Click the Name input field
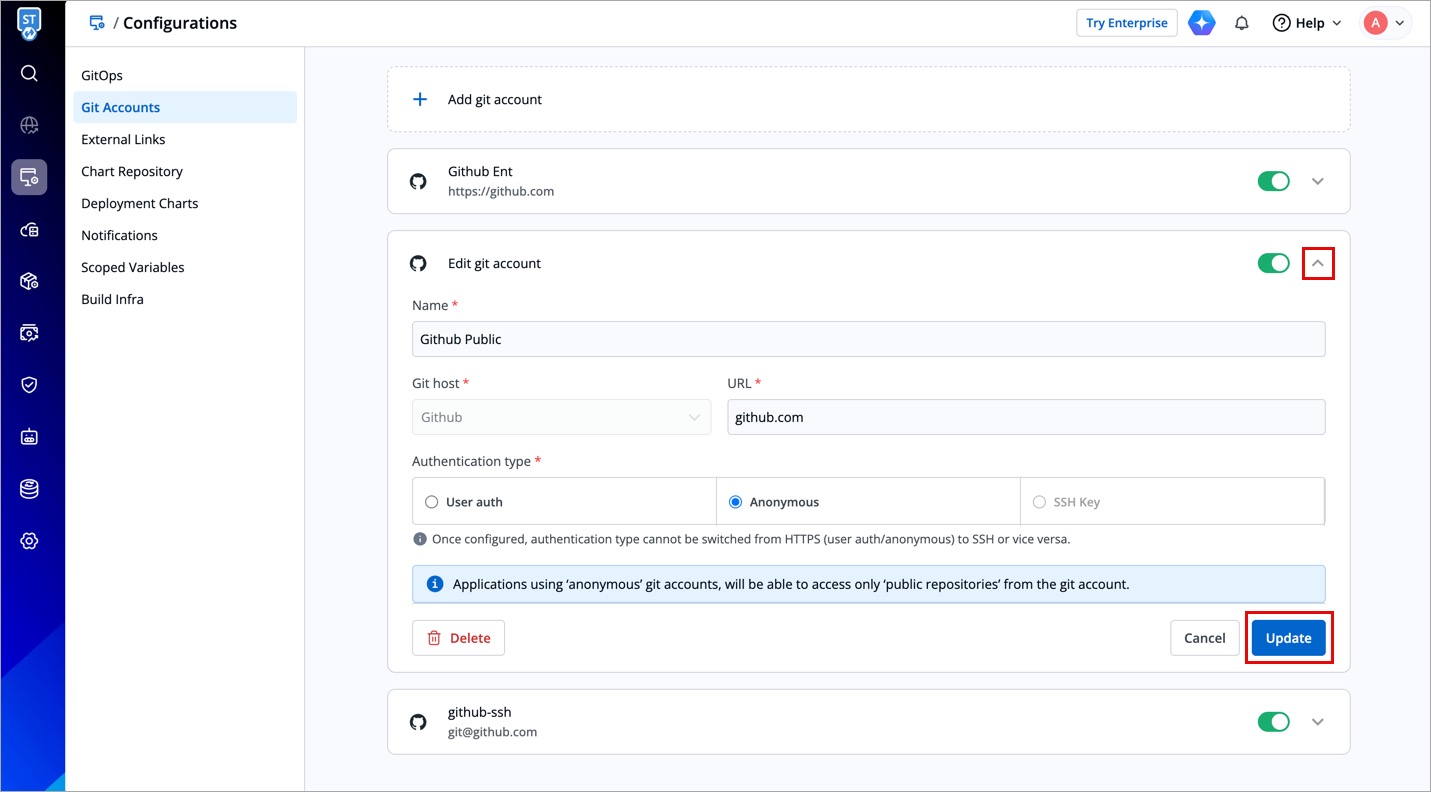This screenshot has width=1431, height=792. click(868, 339)
